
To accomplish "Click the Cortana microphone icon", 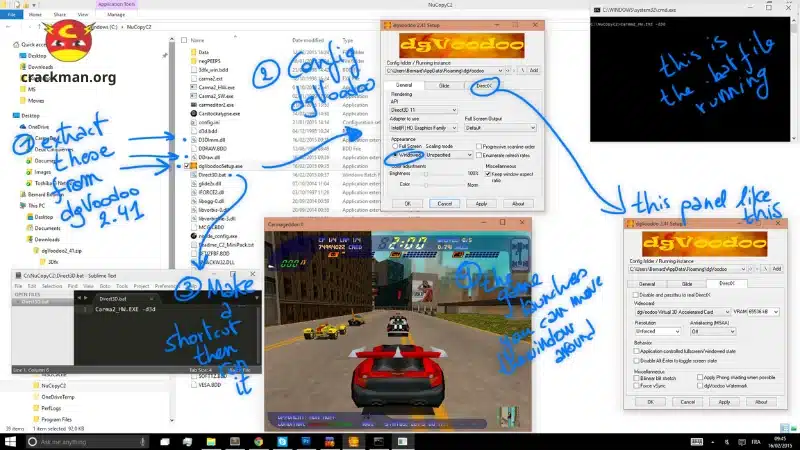I will pos(142,442).
